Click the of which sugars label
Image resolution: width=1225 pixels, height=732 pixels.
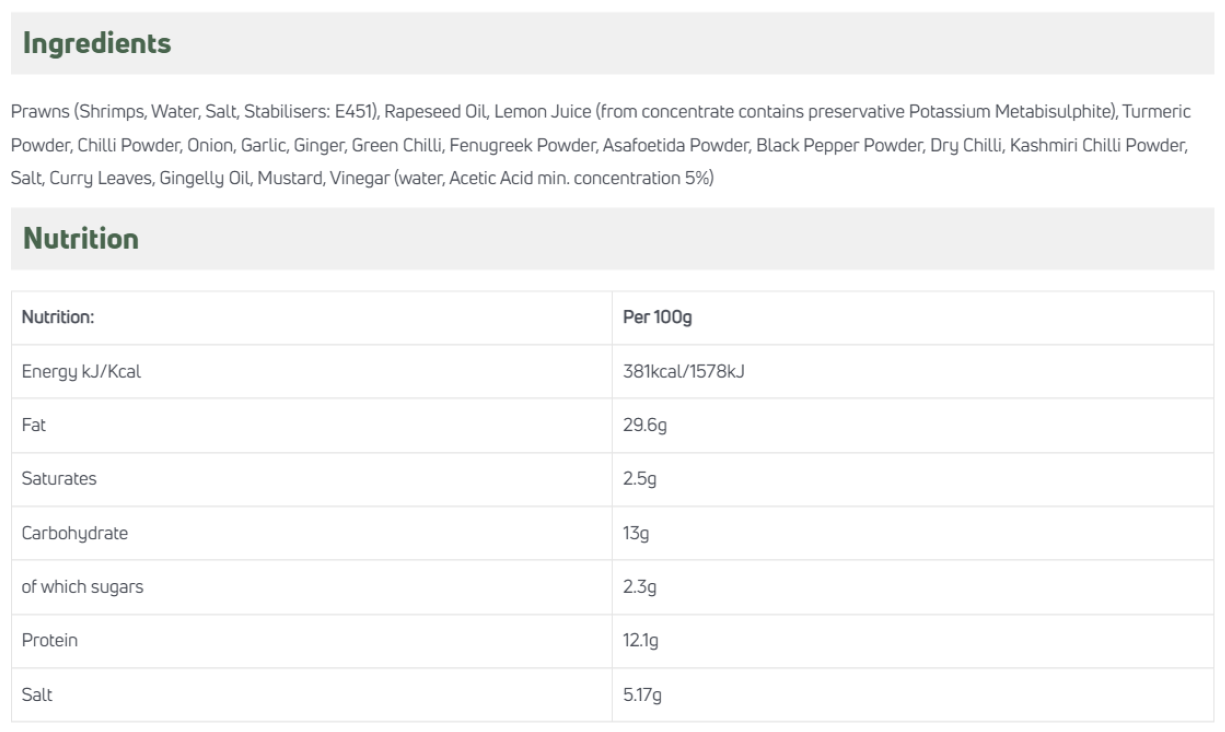coord(82,587)
